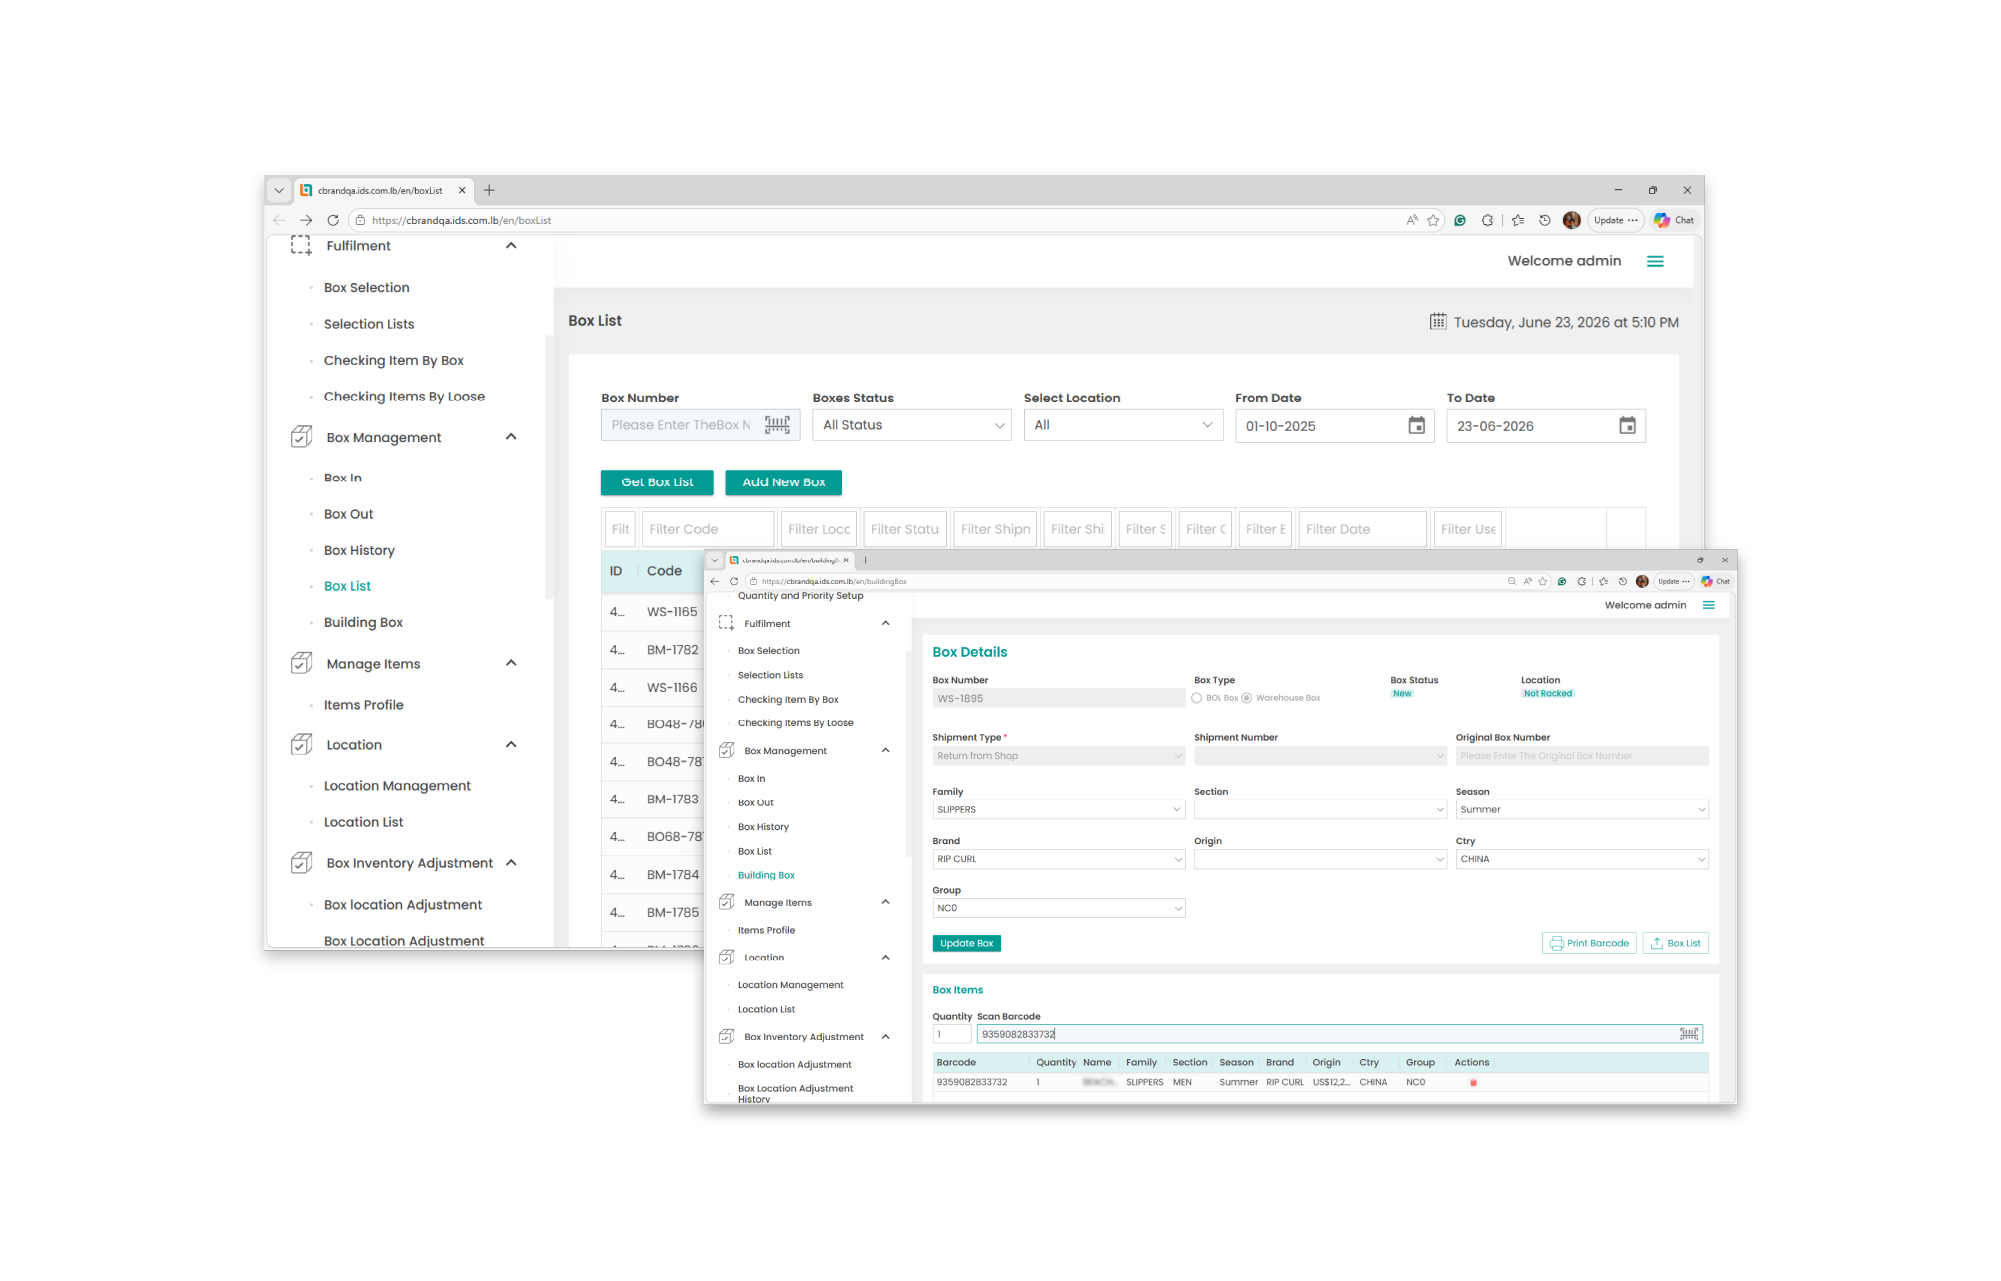The width and height of the screenshot is (2001, 1281).
Task: Open Location Management in Building Box sidebar
Action: pyautogui.click(x=790, y=985)
